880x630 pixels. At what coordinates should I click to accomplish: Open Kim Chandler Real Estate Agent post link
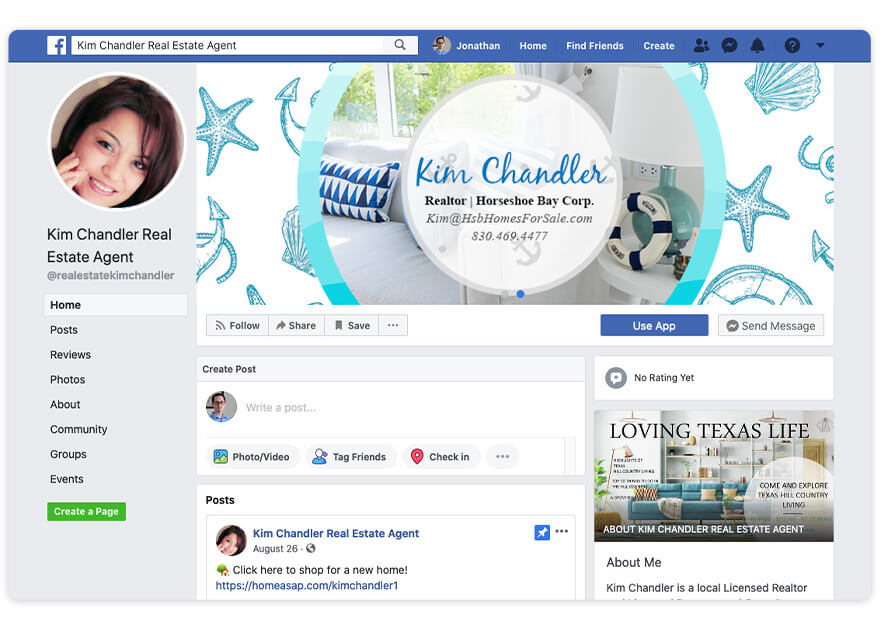(336, 533)
